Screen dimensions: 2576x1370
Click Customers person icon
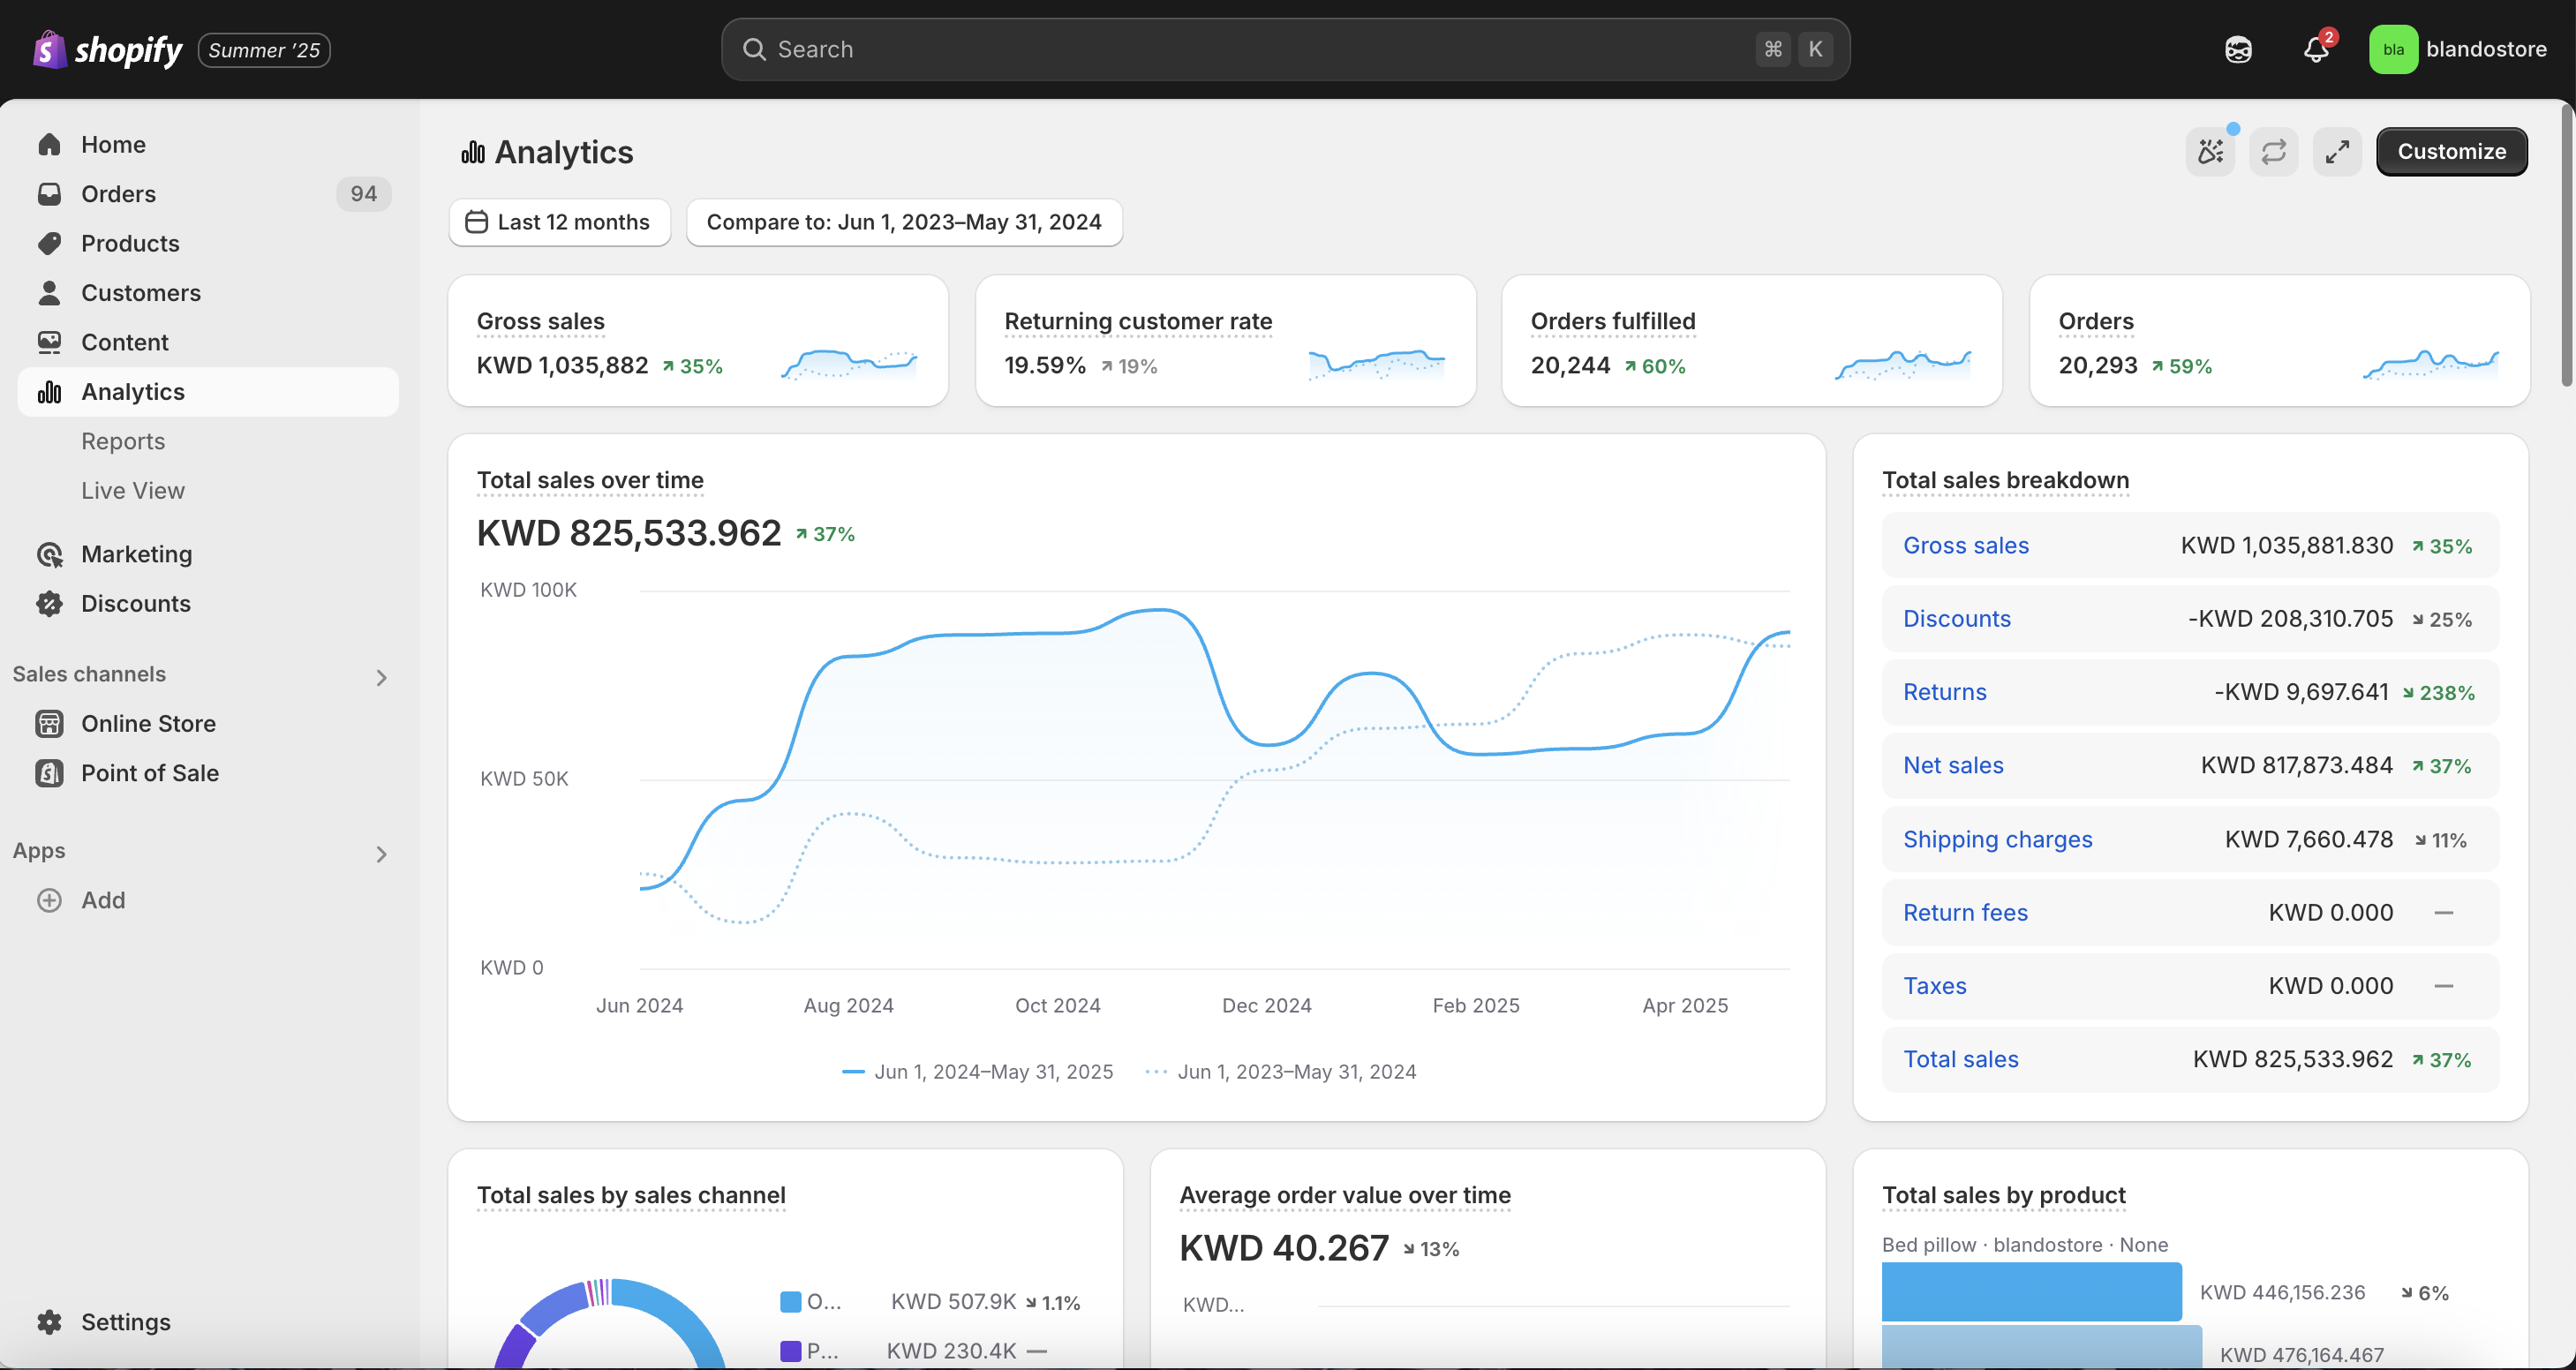[49, 293]
